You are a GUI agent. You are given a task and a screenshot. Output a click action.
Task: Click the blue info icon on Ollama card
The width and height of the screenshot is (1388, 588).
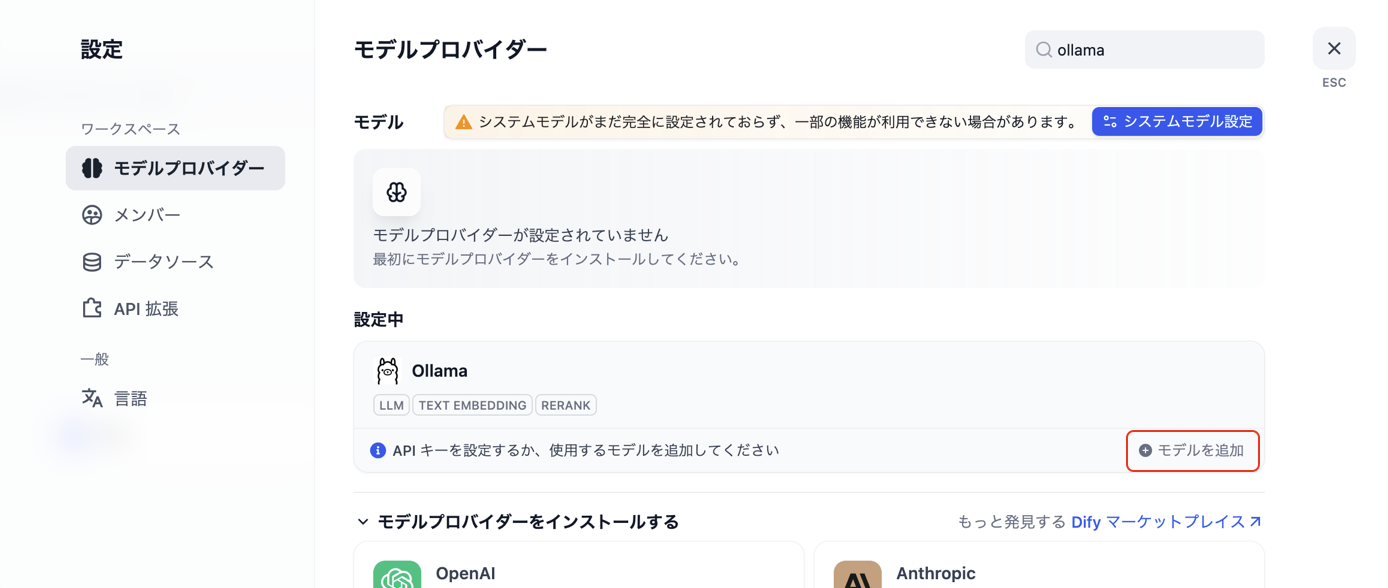coord(378,451)
